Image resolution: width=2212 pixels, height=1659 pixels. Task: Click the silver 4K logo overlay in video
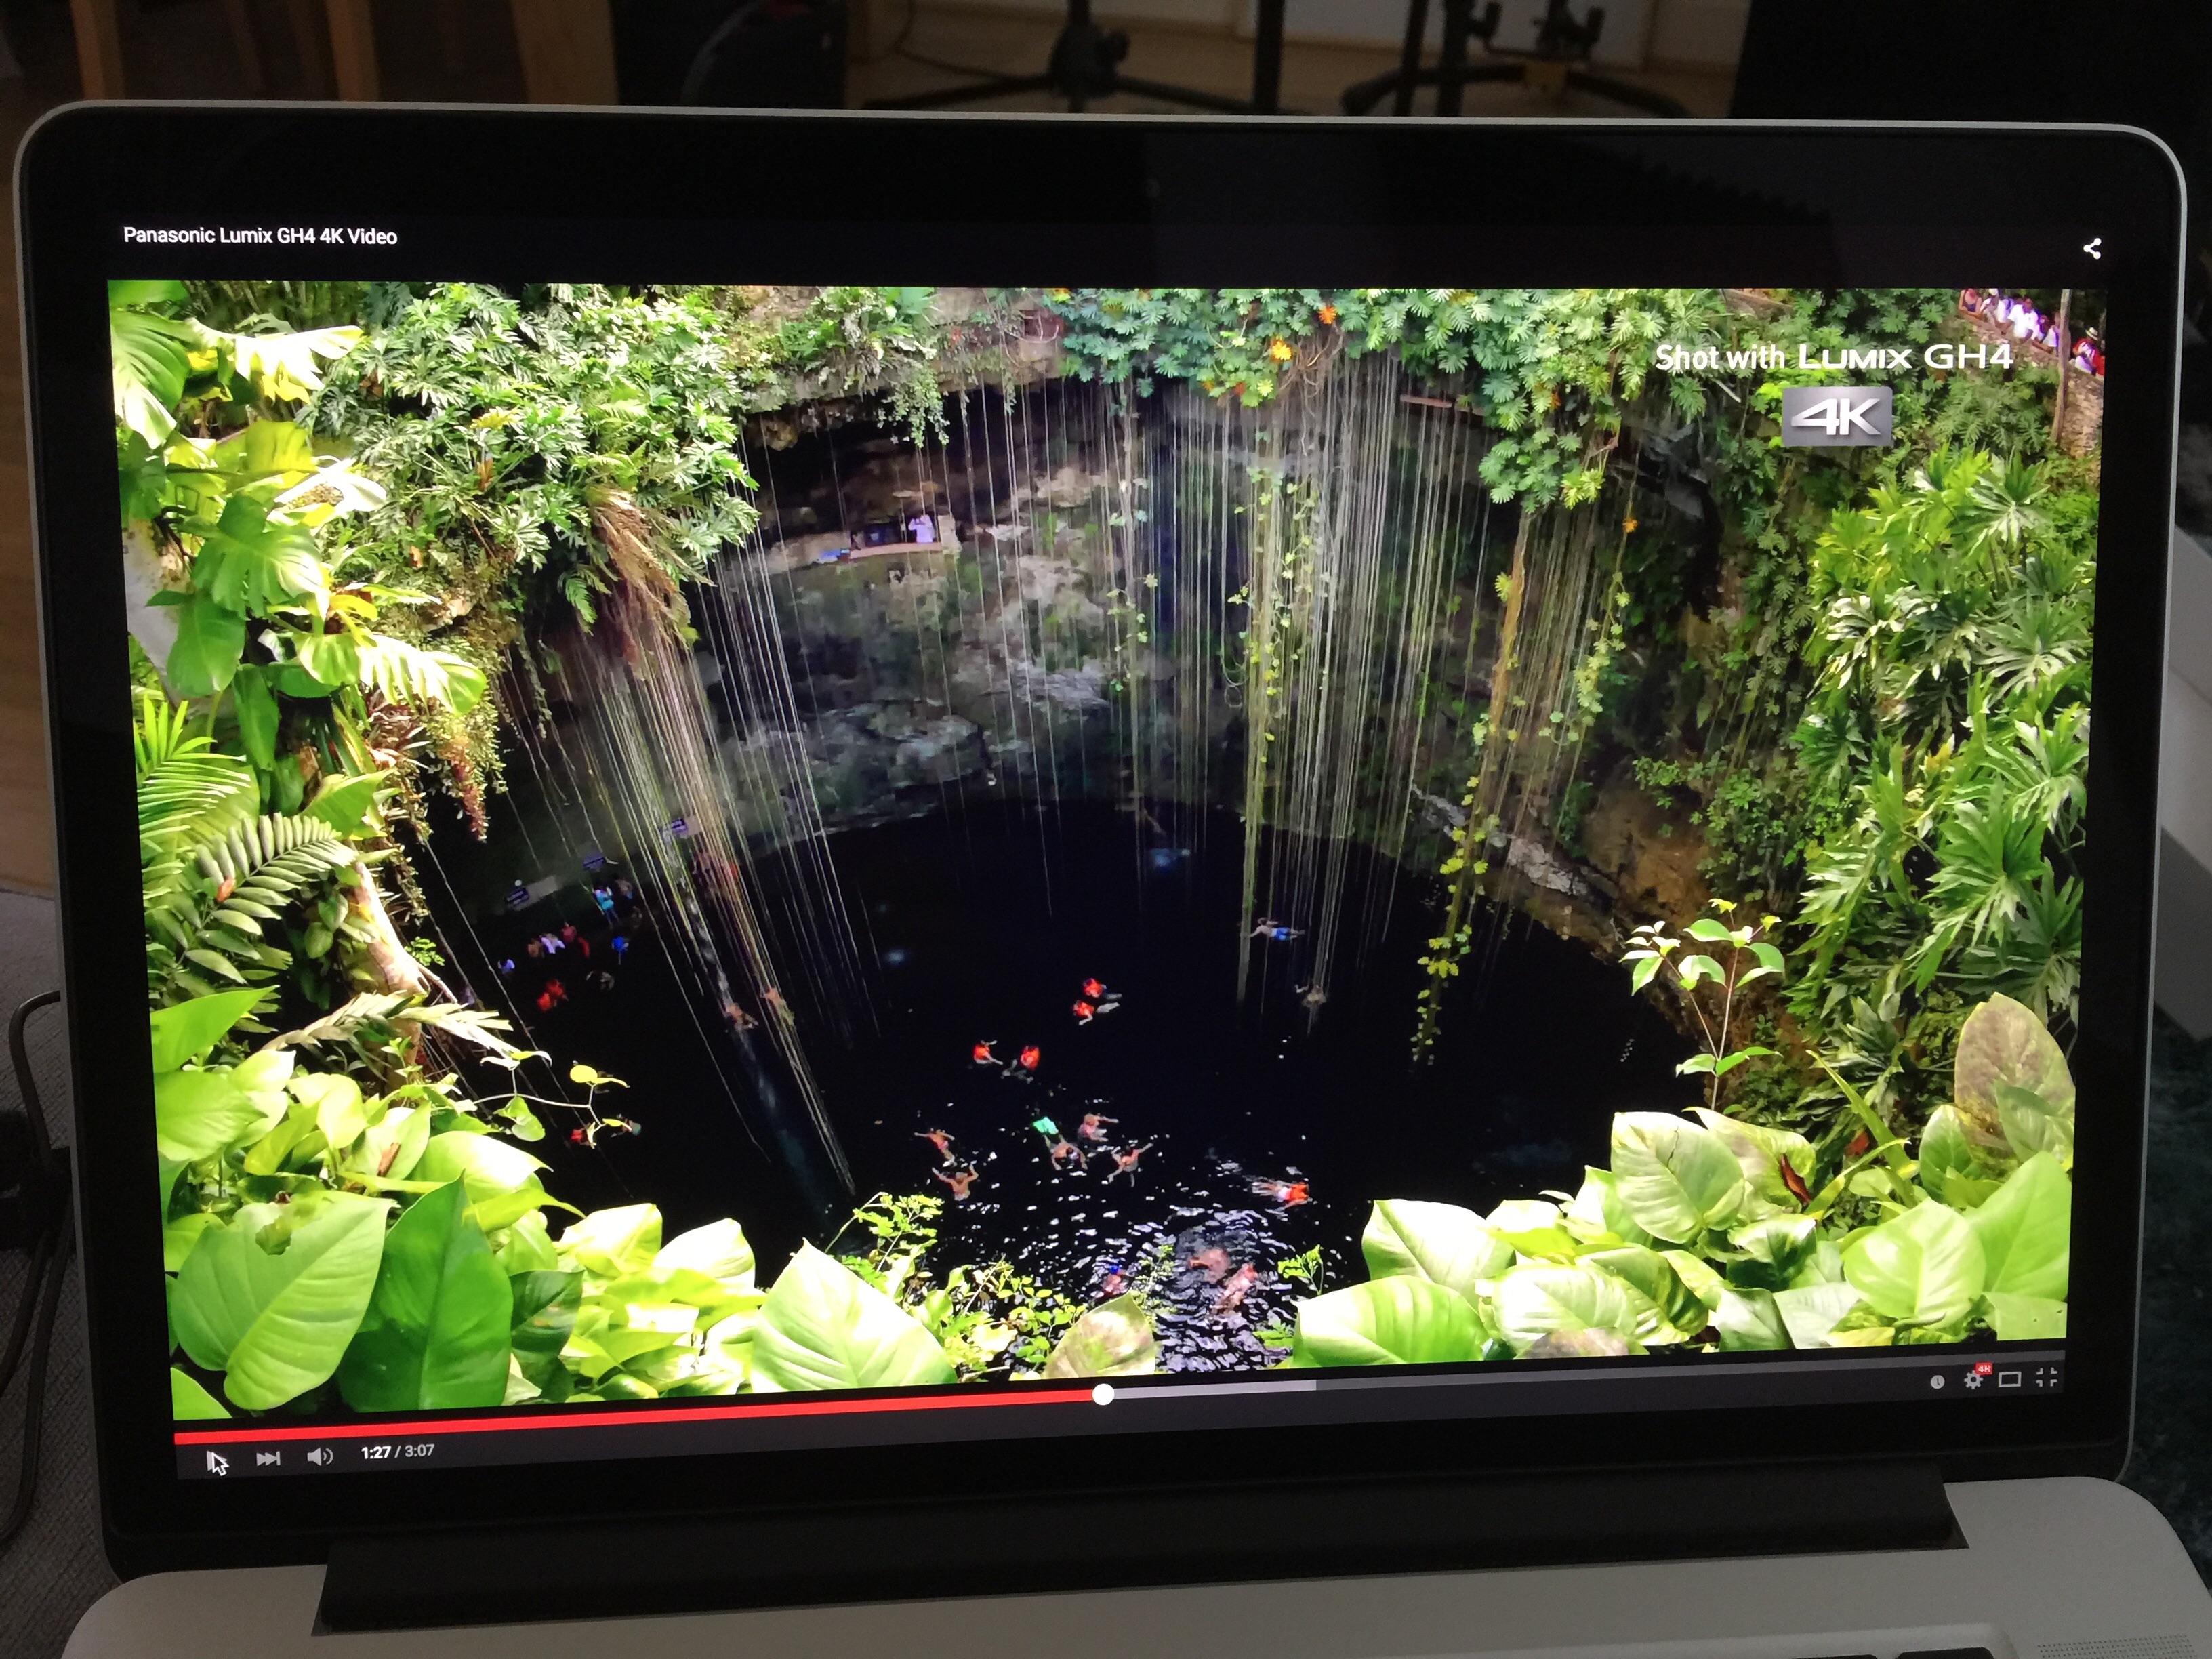1838,416
